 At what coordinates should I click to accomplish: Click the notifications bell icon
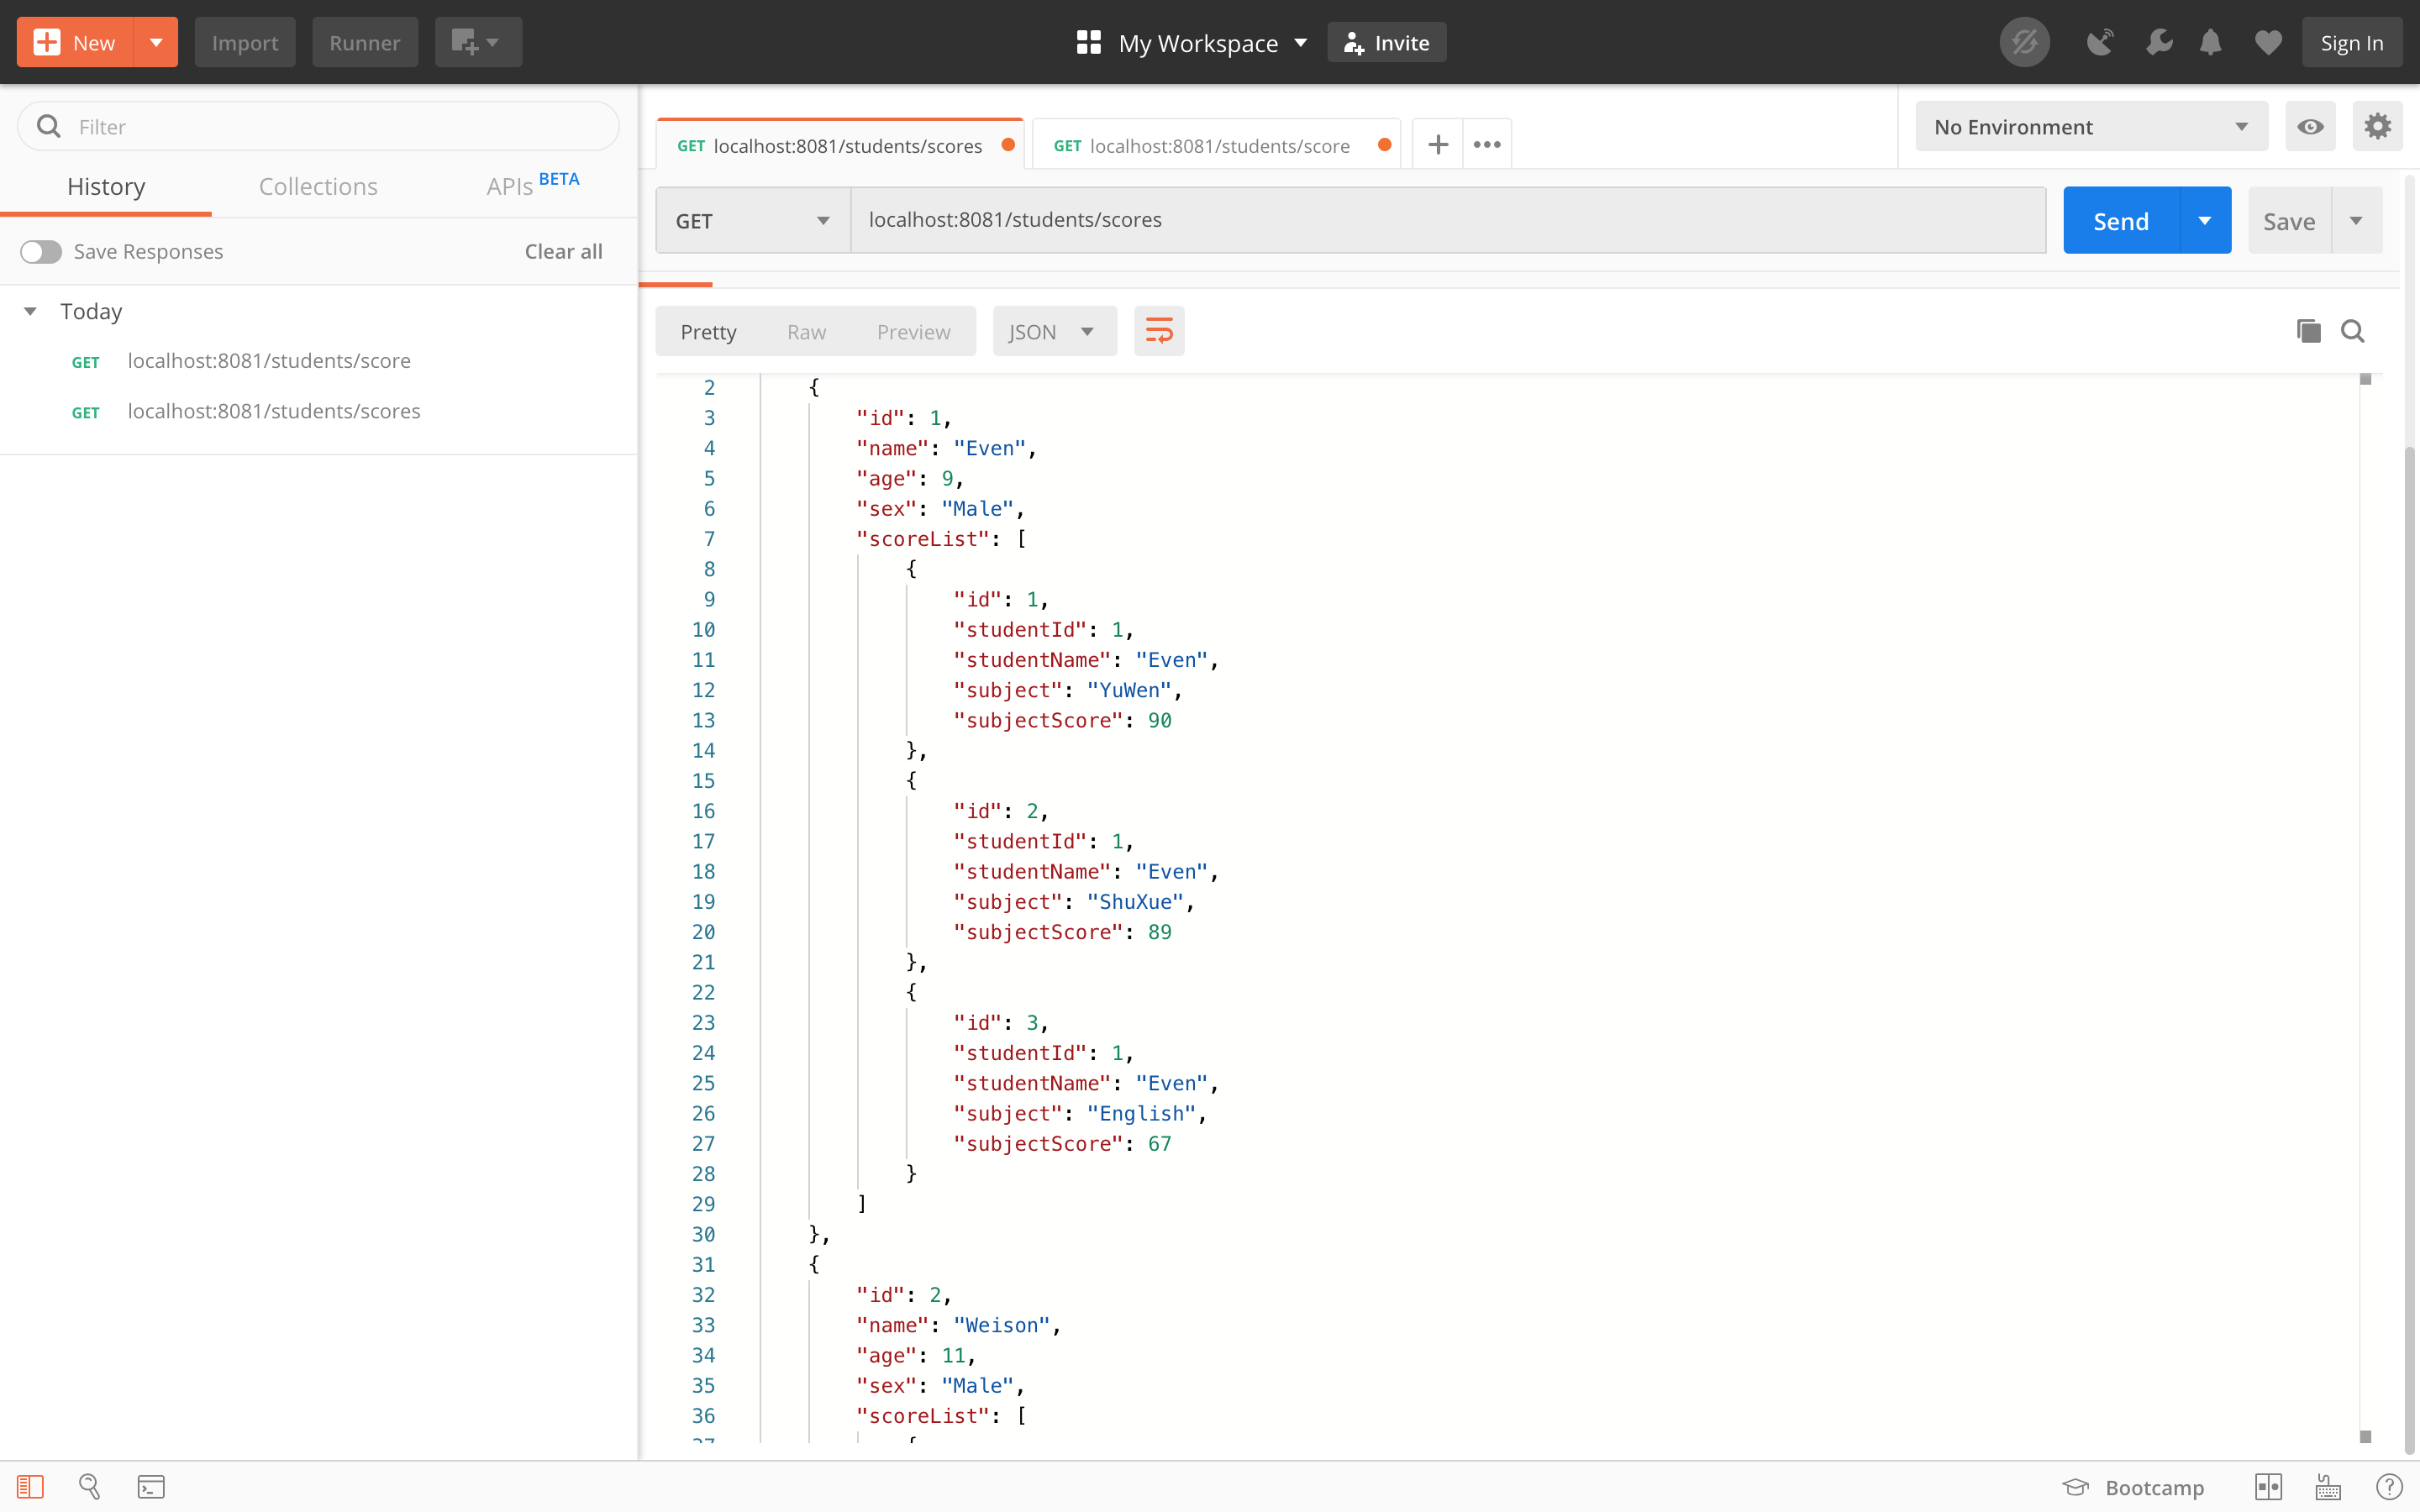click(2211, 42)
